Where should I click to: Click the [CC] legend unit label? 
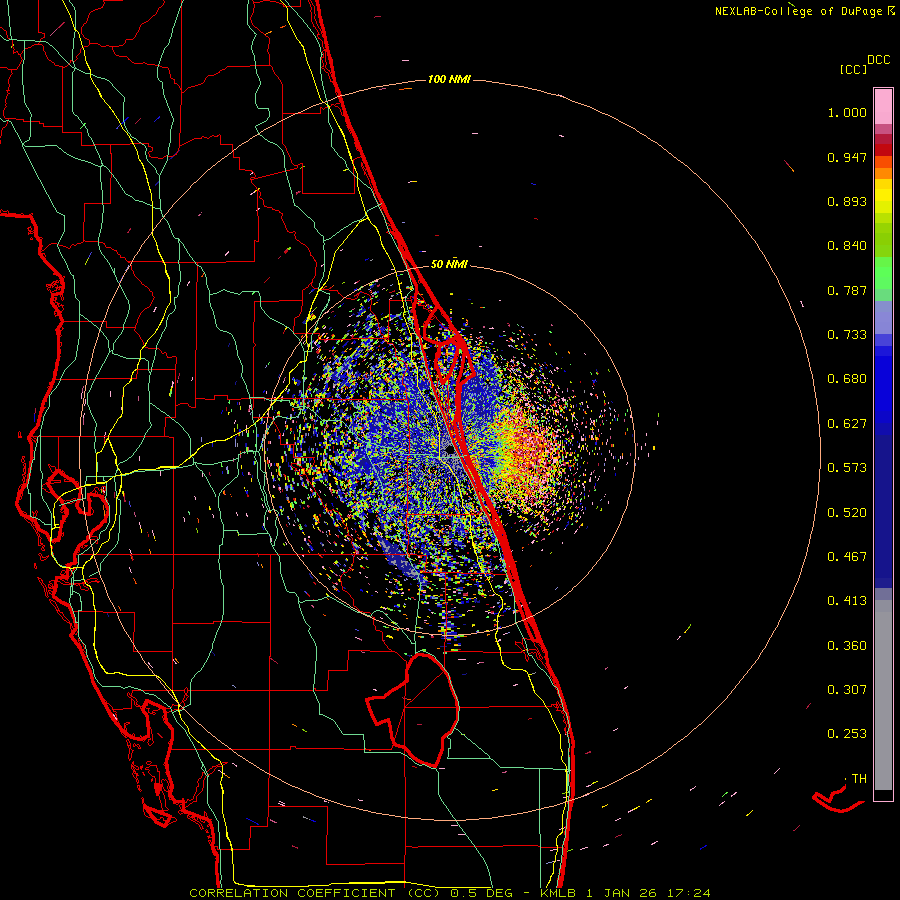pos(853,69)
